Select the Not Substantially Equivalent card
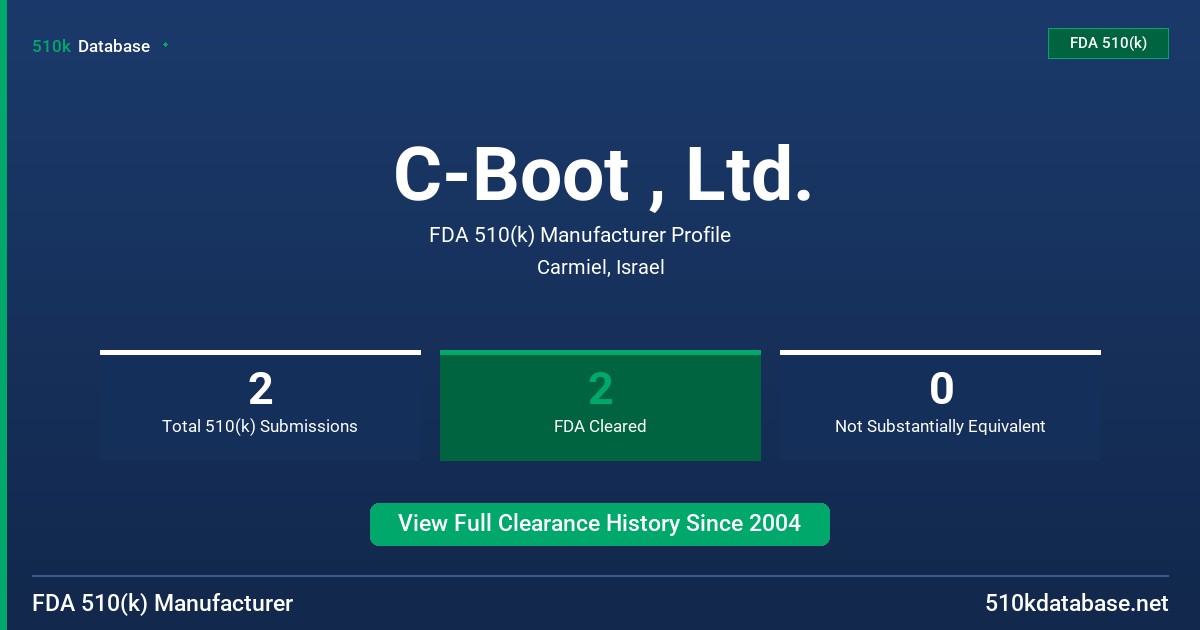This screenshot has height=630, width=1200. pos(940,405)
